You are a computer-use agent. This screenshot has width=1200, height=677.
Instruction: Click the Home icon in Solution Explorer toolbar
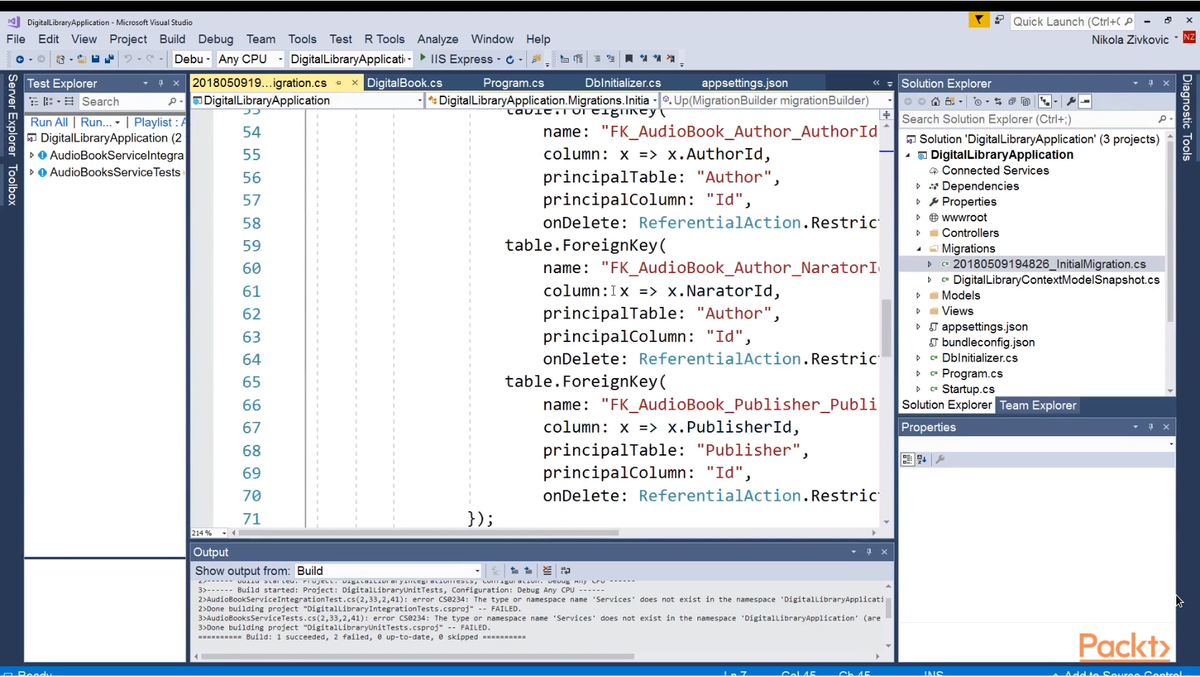pyautogui.click(x=935, y=101)
